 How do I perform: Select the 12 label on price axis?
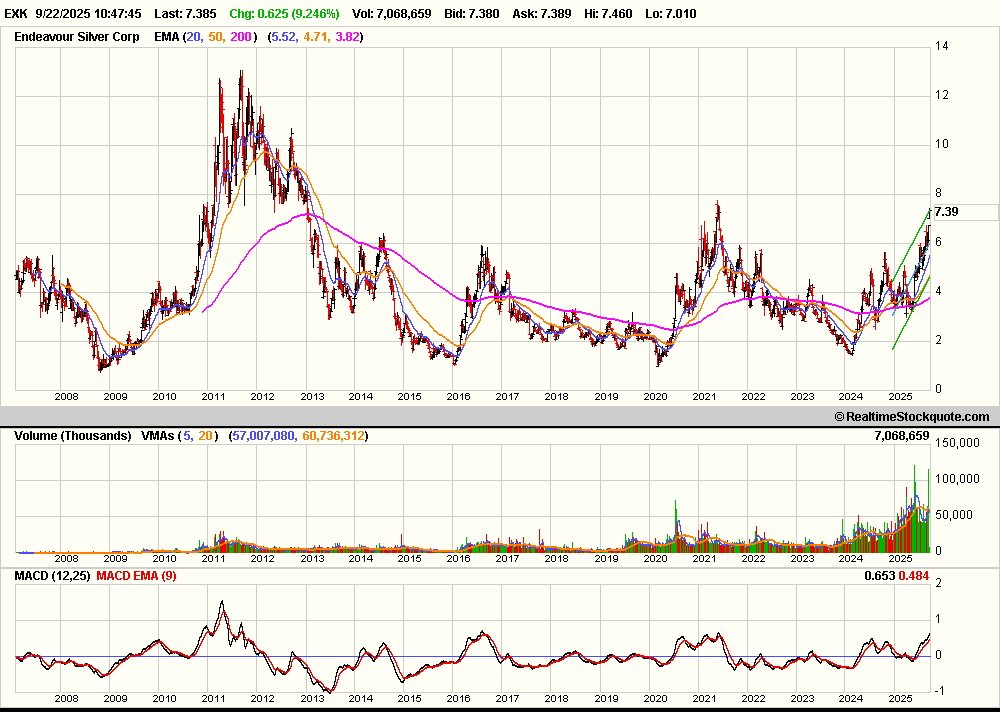(941, 95)
